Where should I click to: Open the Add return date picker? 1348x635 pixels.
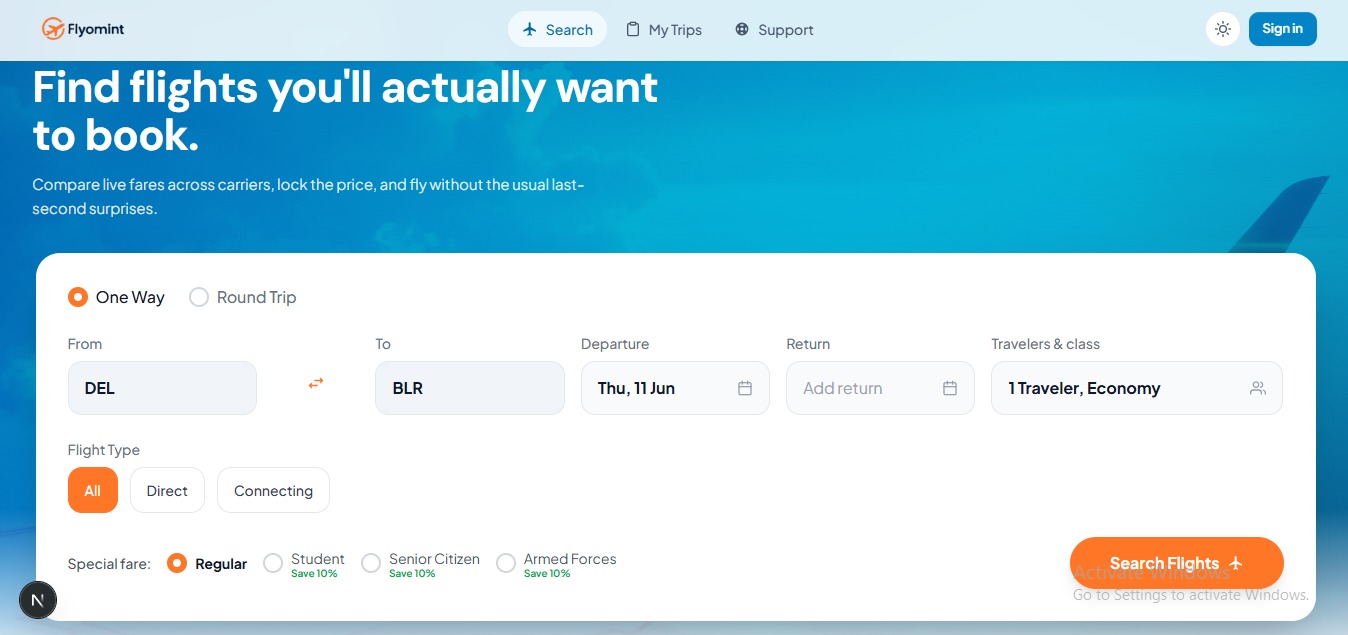(880, 388)
